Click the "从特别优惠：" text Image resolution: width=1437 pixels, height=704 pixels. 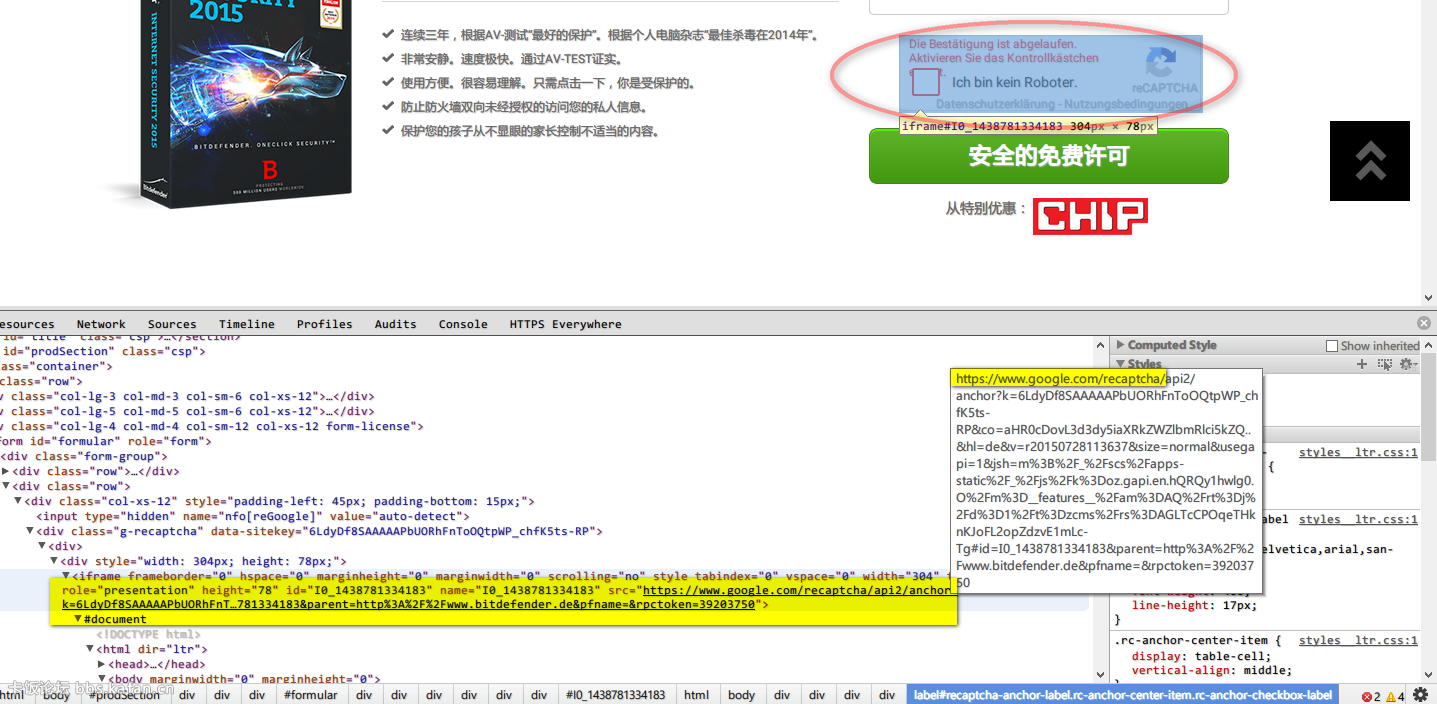[x=986, y=208]
